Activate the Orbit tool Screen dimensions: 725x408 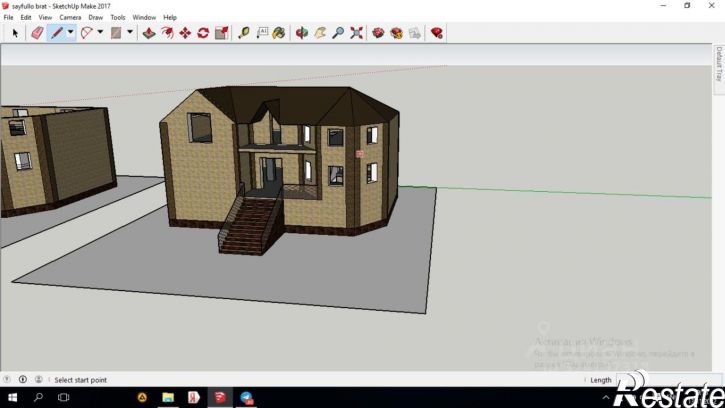302,33
